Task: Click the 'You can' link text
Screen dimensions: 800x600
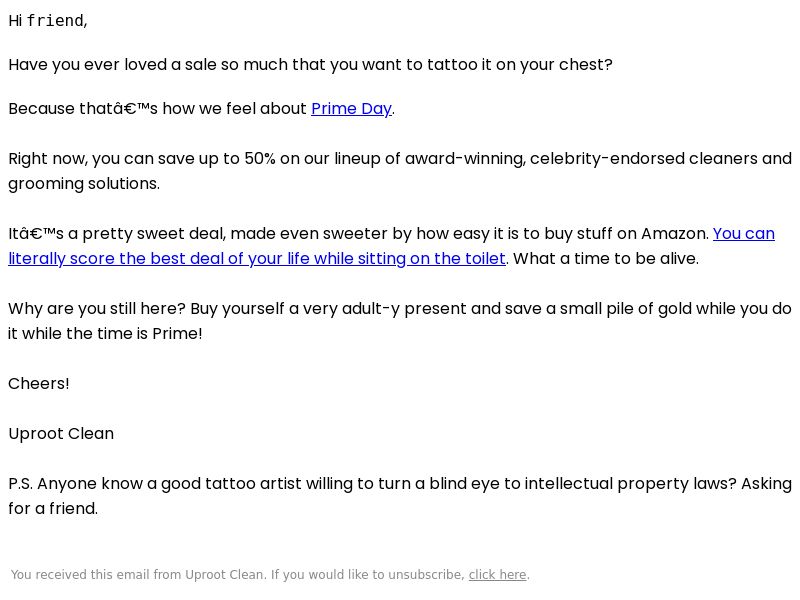Action: pos(744,234)
